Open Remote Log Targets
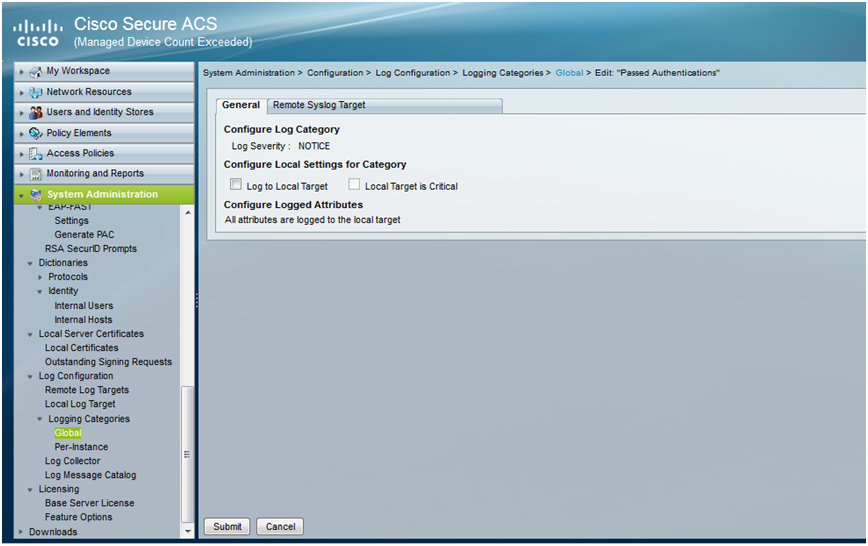This screenshot has width=868, height=546. [x=87, y=390]
